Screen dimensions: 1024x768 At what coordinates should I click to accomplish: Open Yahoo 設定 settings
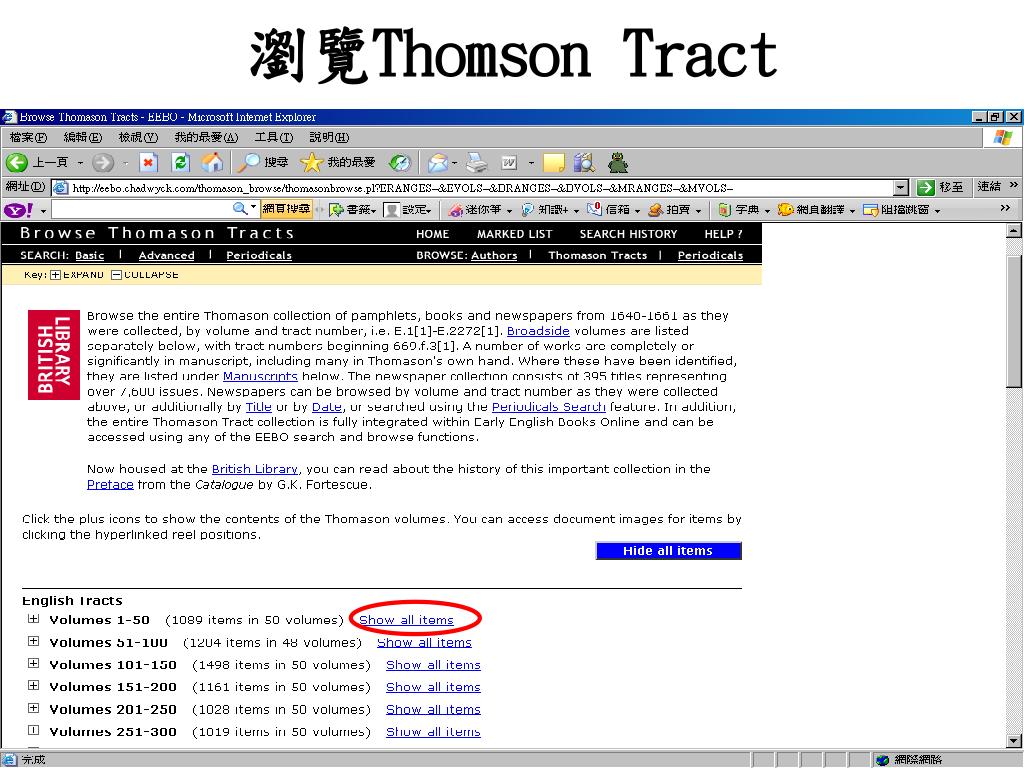408,210
